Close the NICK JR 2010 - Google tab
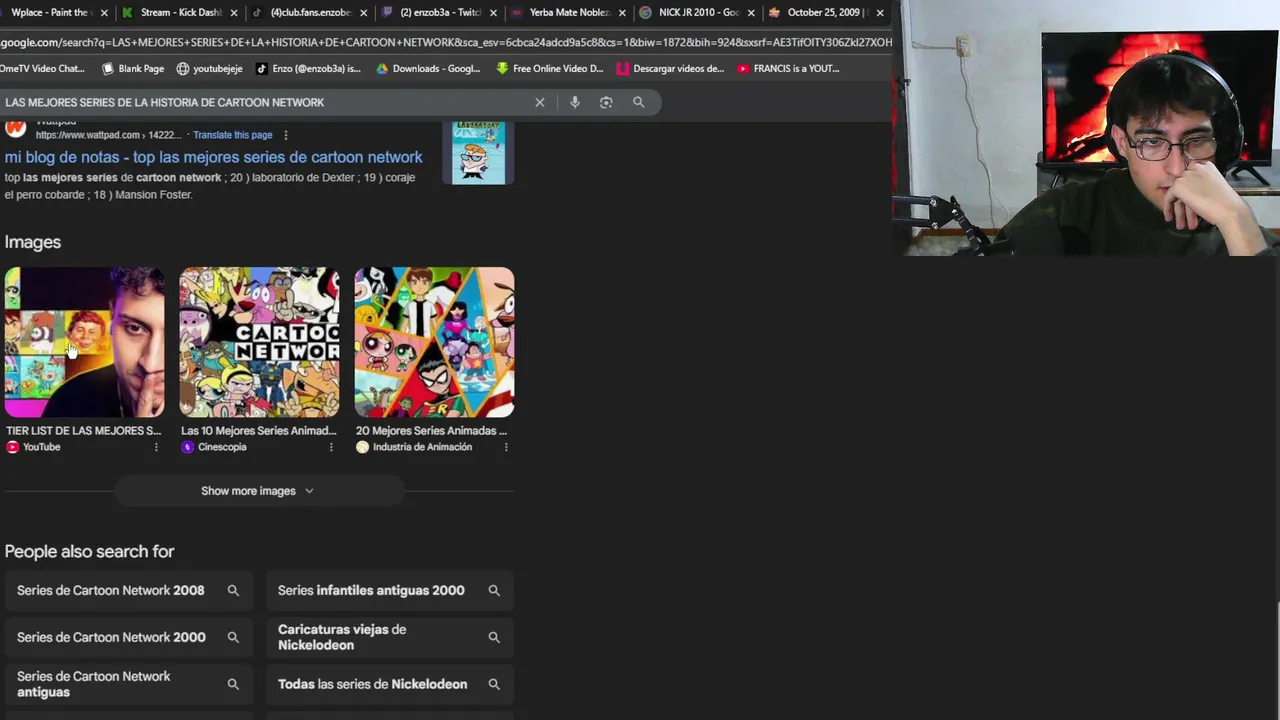 (x=751, y=13)
